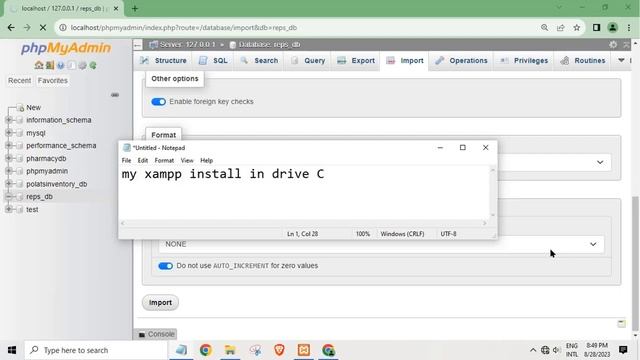640x360 pixels.
Task: Open phpMyAdmin home icon in sidebar
Action: tap(39, 65)
